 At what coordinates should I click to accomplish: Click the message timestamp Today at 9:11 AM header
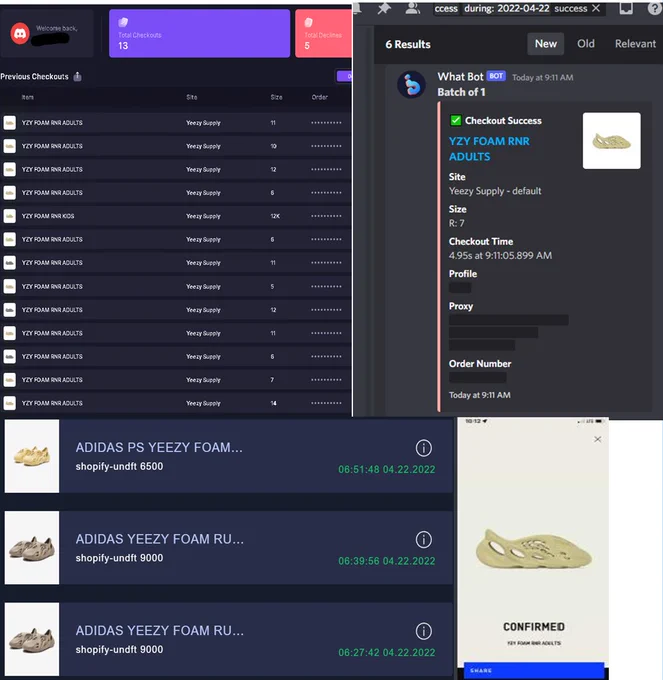coord(542,78)
